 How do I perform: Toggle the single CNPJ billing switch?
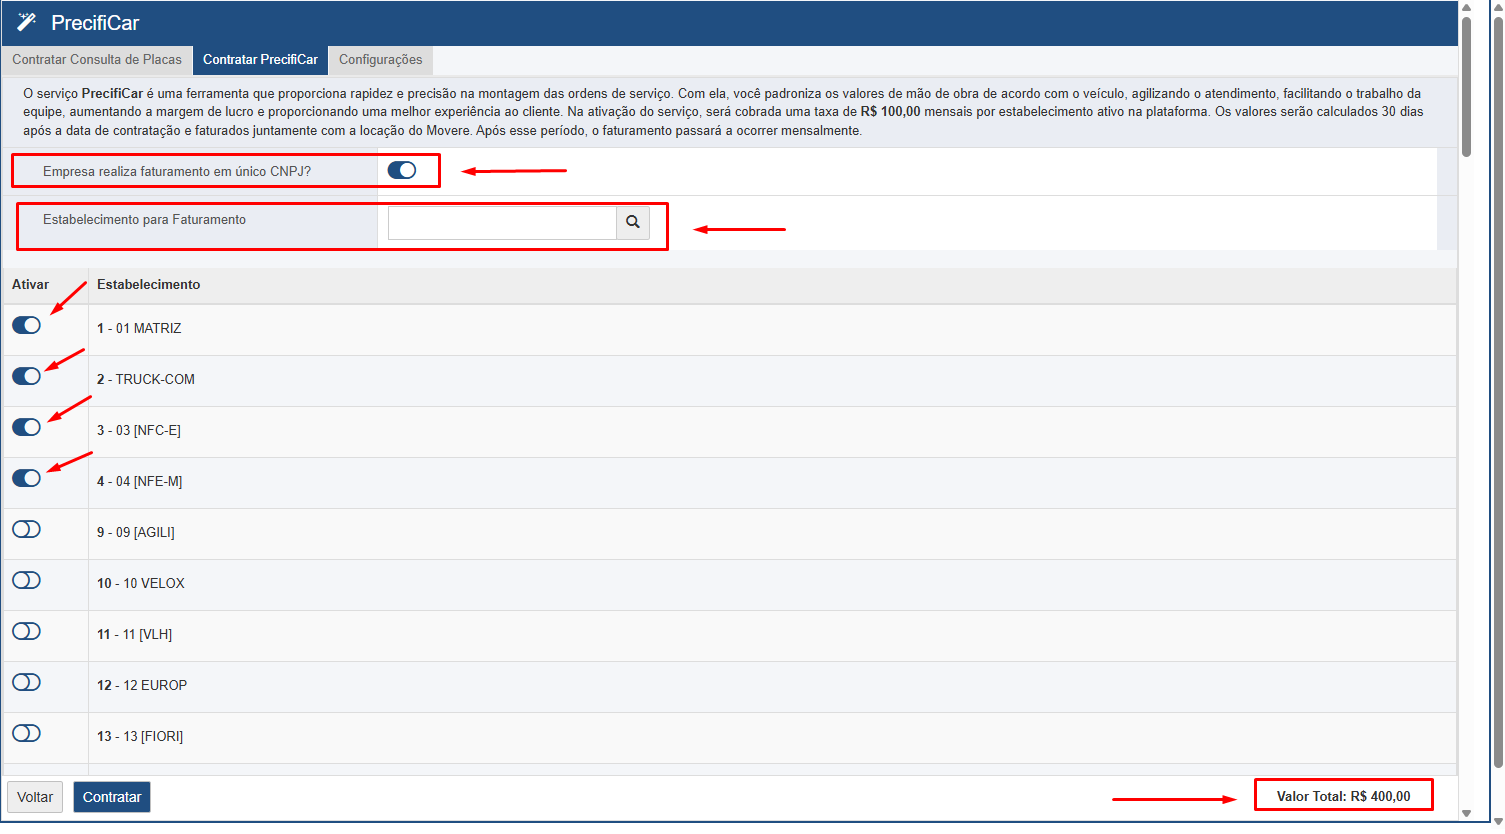click(402, 170)
